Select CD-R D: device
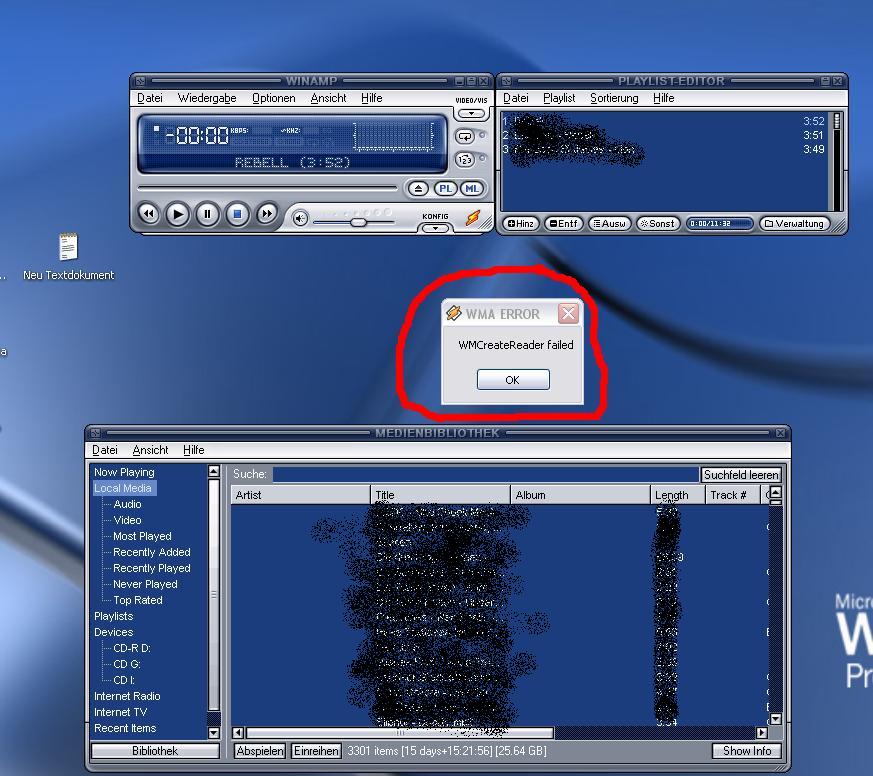 click(132, 649)
